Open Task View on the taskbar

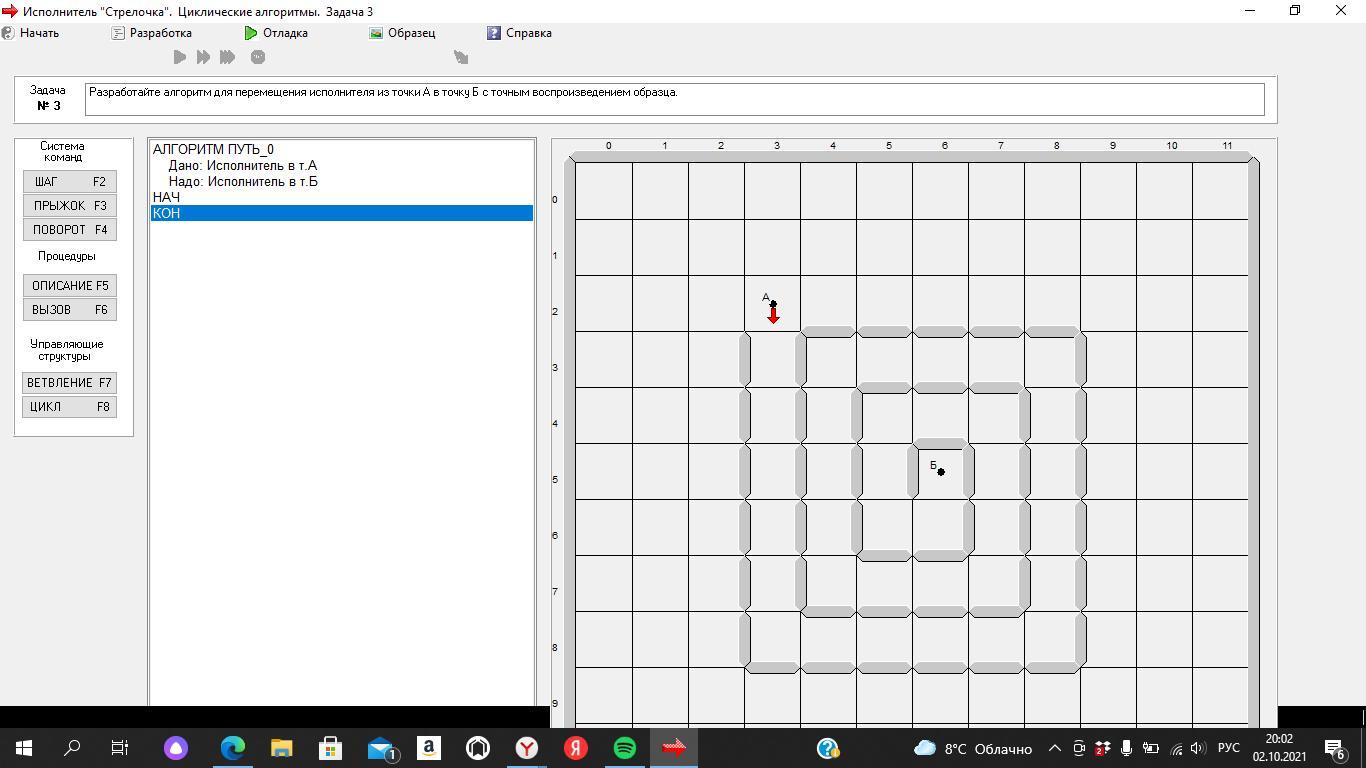tap(120, 748)
